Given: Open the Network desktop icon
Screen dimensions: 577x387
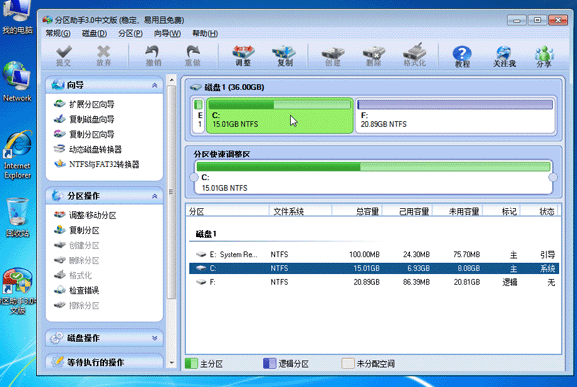Looking at the screenshot, I should point(17,82).
